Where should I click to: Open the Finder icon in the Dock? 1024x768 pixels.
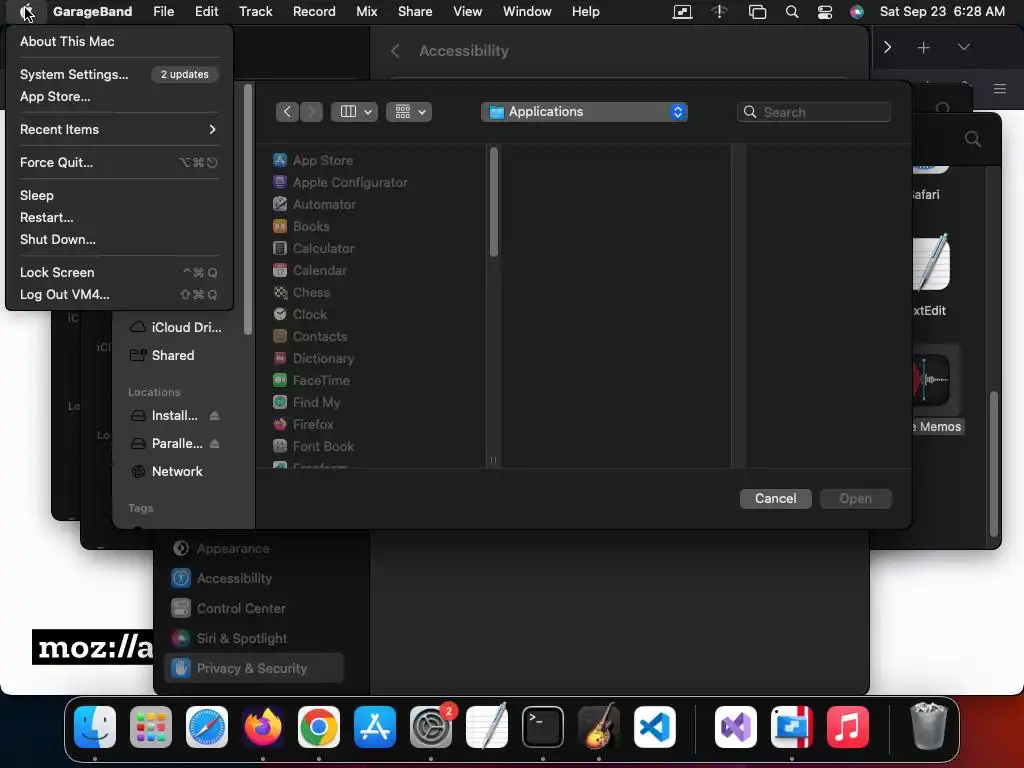(95, 727)
